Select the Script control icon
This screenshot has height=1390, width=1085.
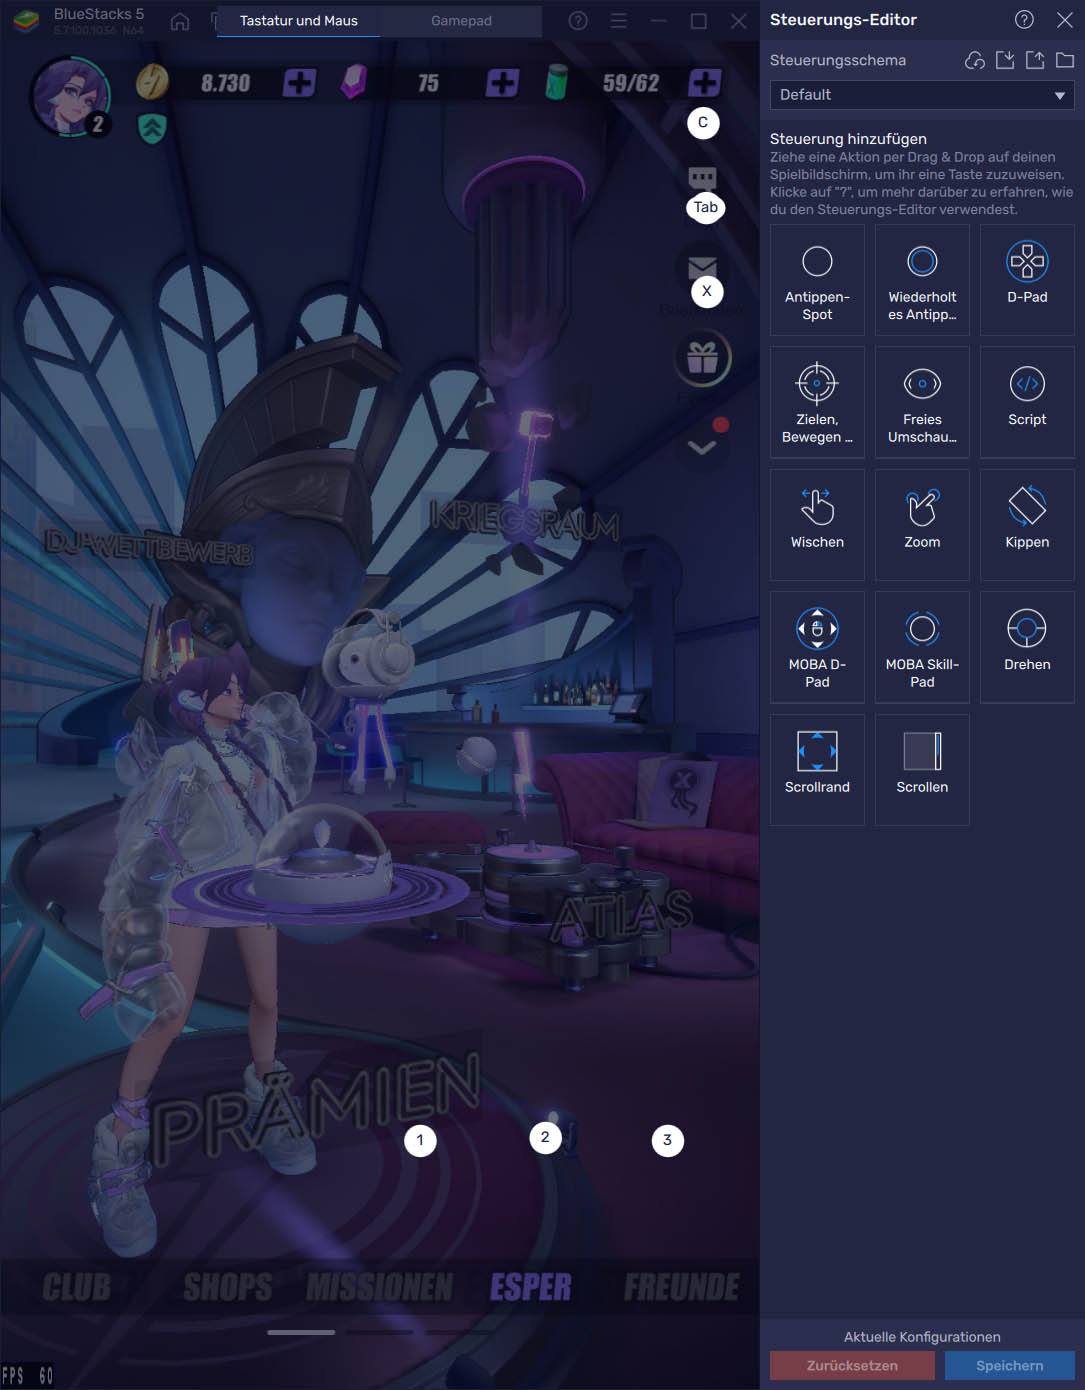[x=1027, y=401]
